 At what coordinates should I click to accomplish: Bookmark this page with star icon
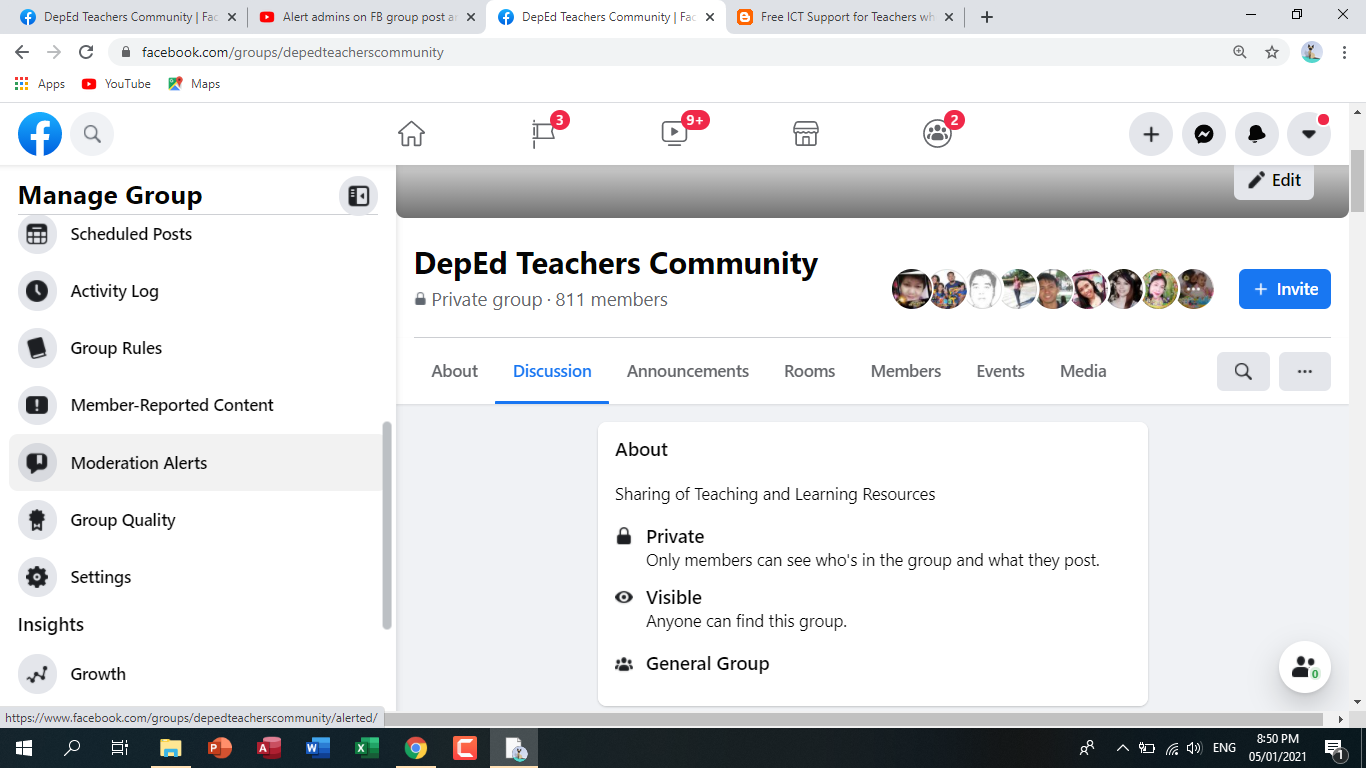(1272, 52)
